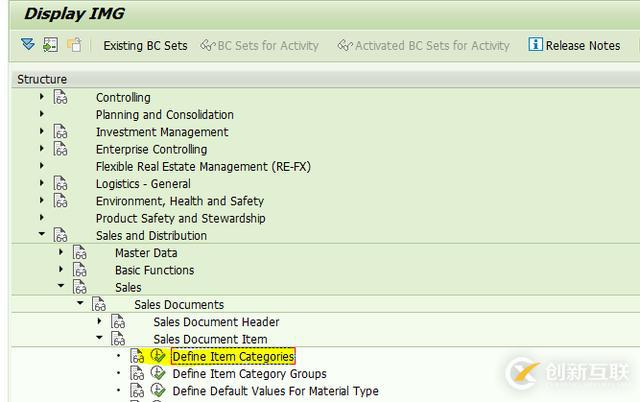640x402 pixels.
Task: Click the second toolbar icon (document with arrow)
Action: [50, 45]
